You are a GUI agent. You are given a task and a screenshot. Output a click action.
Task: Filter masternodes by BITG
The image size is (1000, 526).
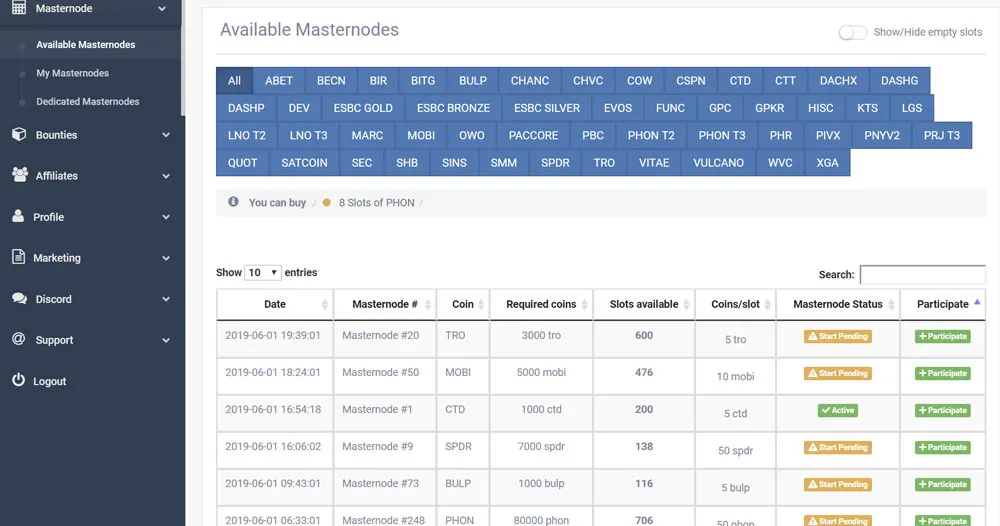click(423, 80)
